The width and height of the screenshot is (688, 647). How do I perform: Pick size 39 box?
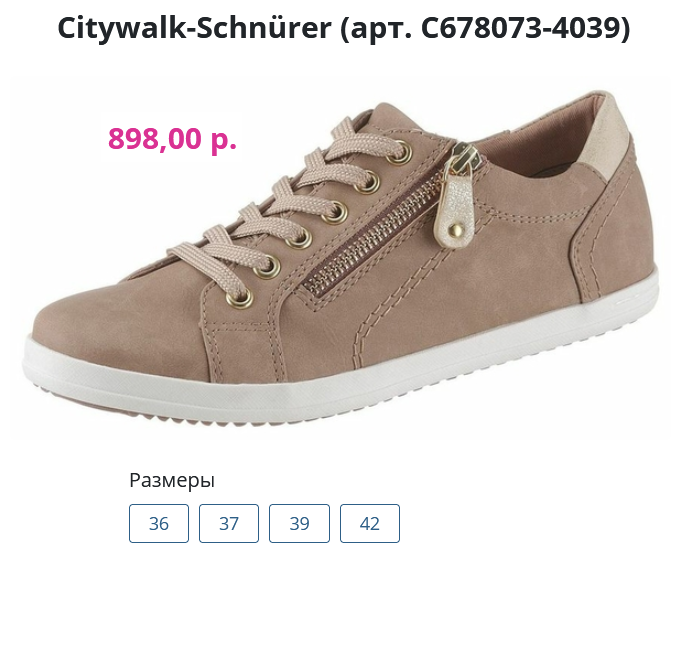(299, 523)
